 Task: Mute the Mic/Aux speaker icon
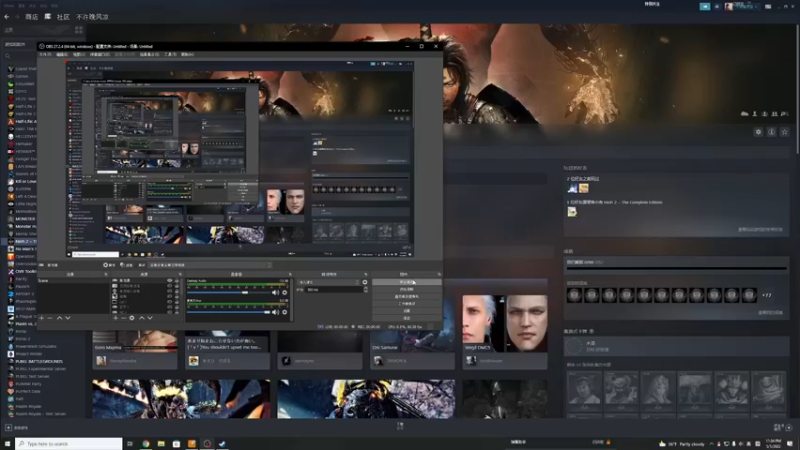pos(276,312)
